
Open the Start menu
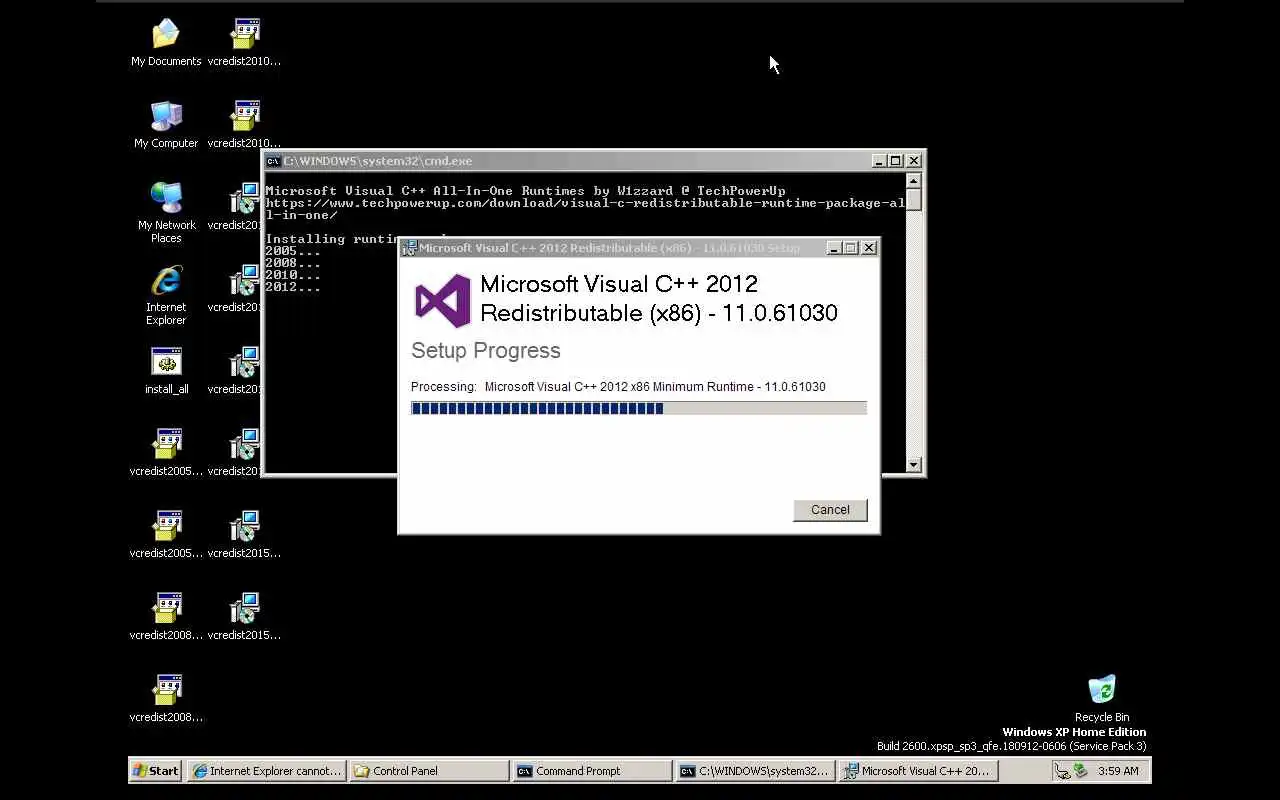156,771
